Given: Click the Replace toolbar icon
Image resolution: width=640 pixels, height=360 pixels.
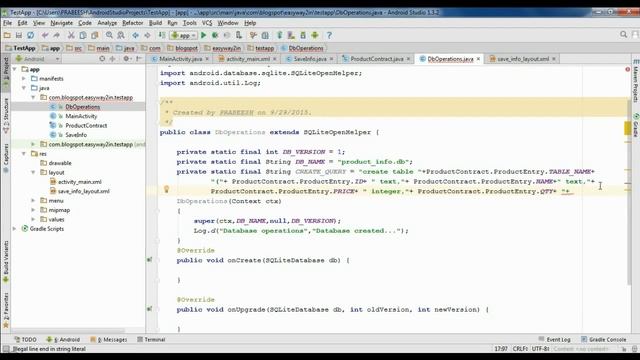Looking at the screenshot, I should [x=121, y=36].
